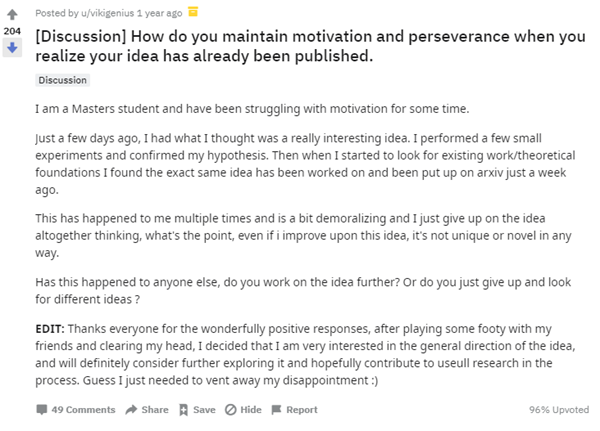Click the Save text label
The image size is (600, 431).
204,410
